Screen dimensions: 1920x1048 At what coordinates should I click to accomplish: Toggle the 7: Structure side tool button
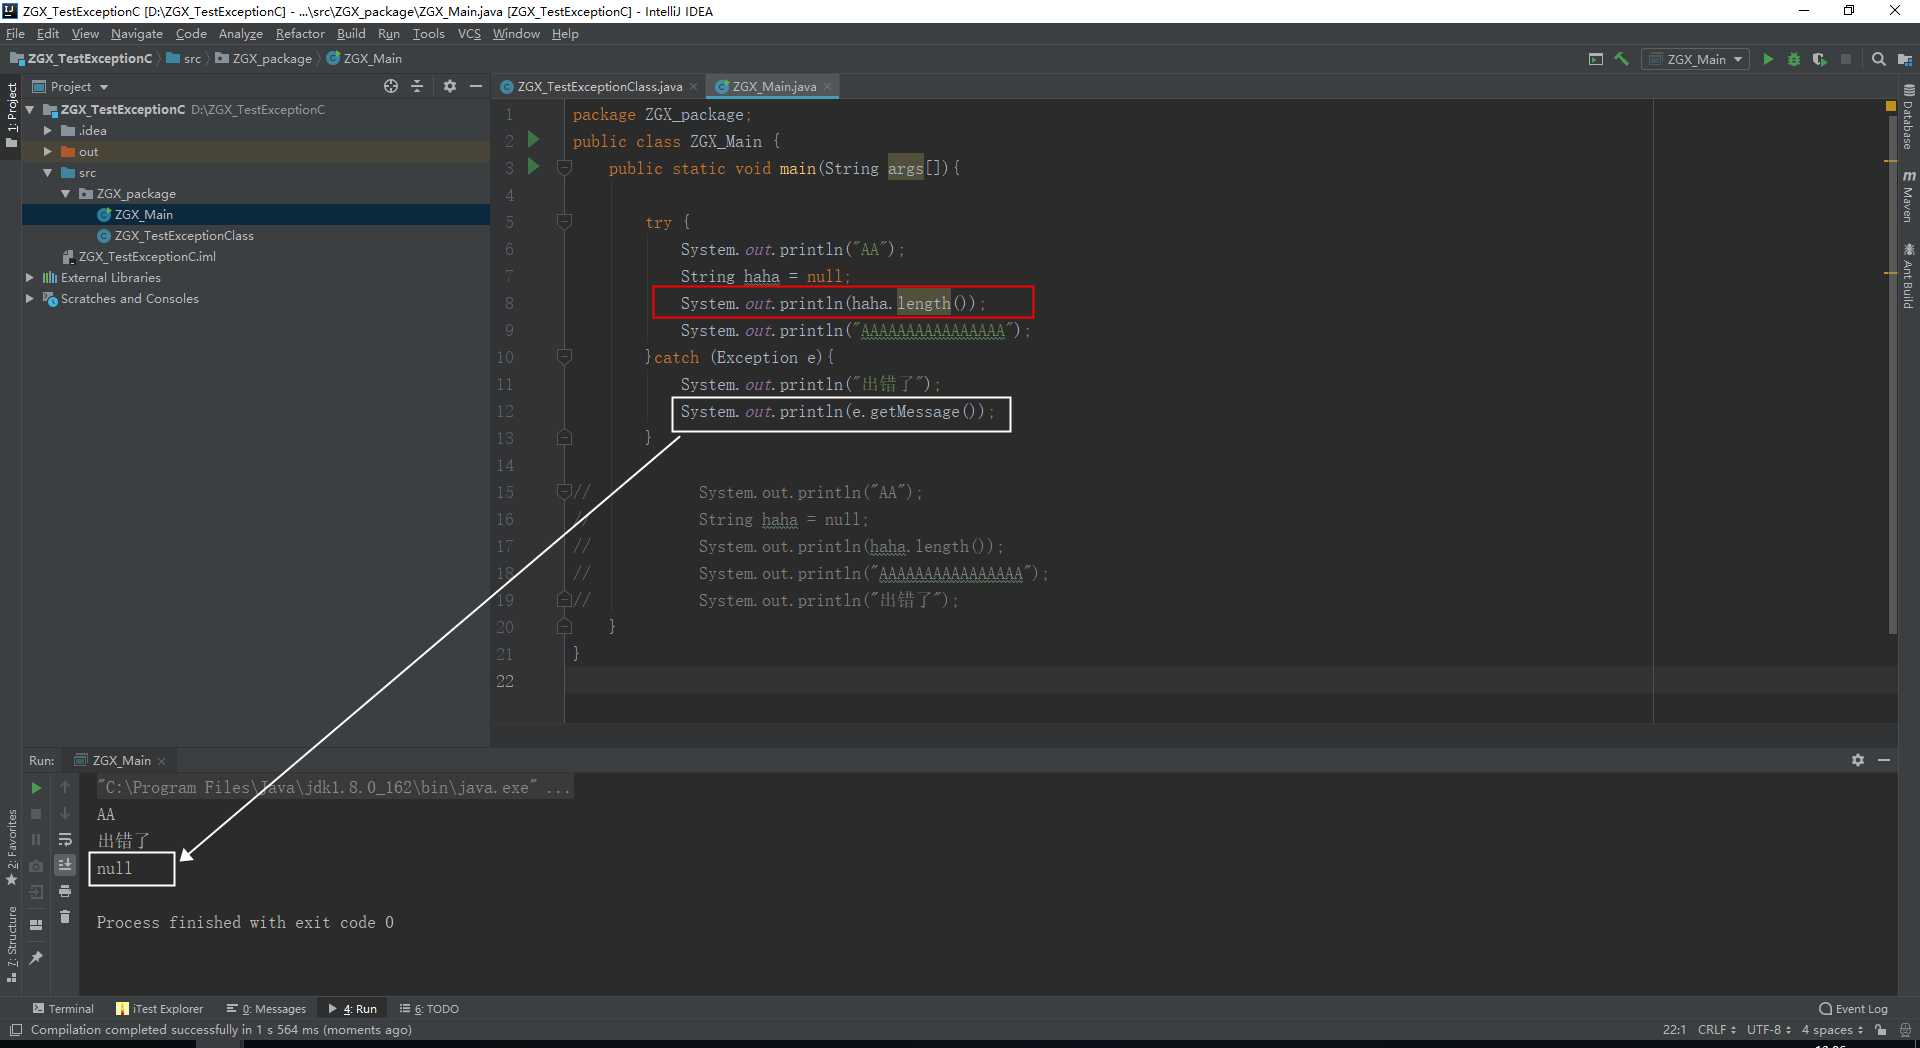pyautogui.click(x=12, y=945)
